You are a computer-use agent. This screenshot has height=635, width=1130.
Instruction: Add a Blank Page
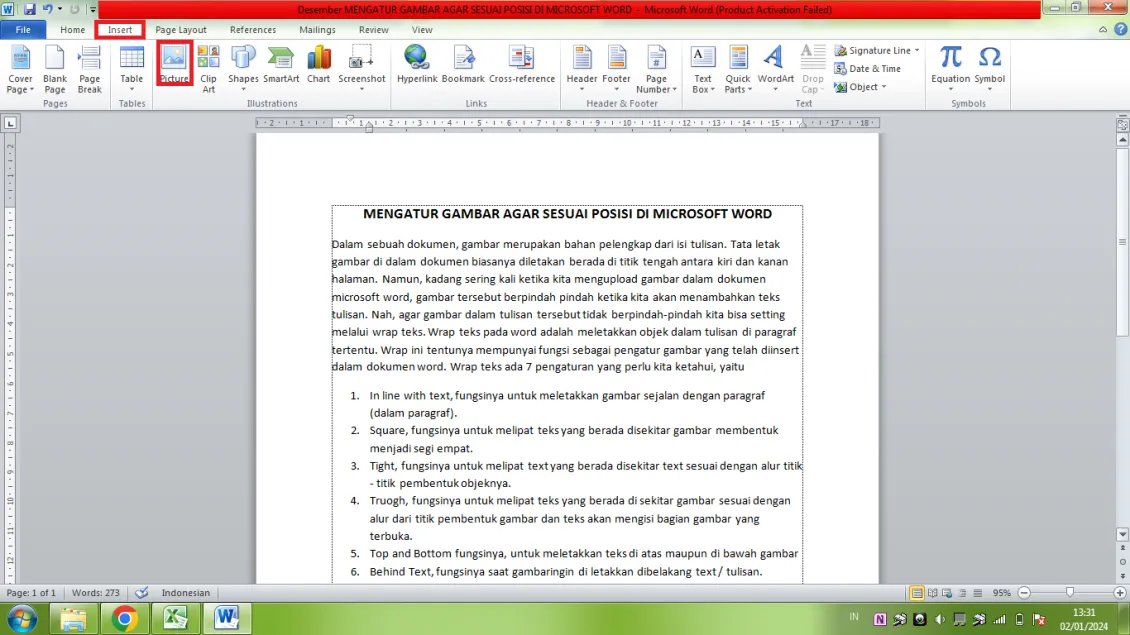tap(55, 69)
